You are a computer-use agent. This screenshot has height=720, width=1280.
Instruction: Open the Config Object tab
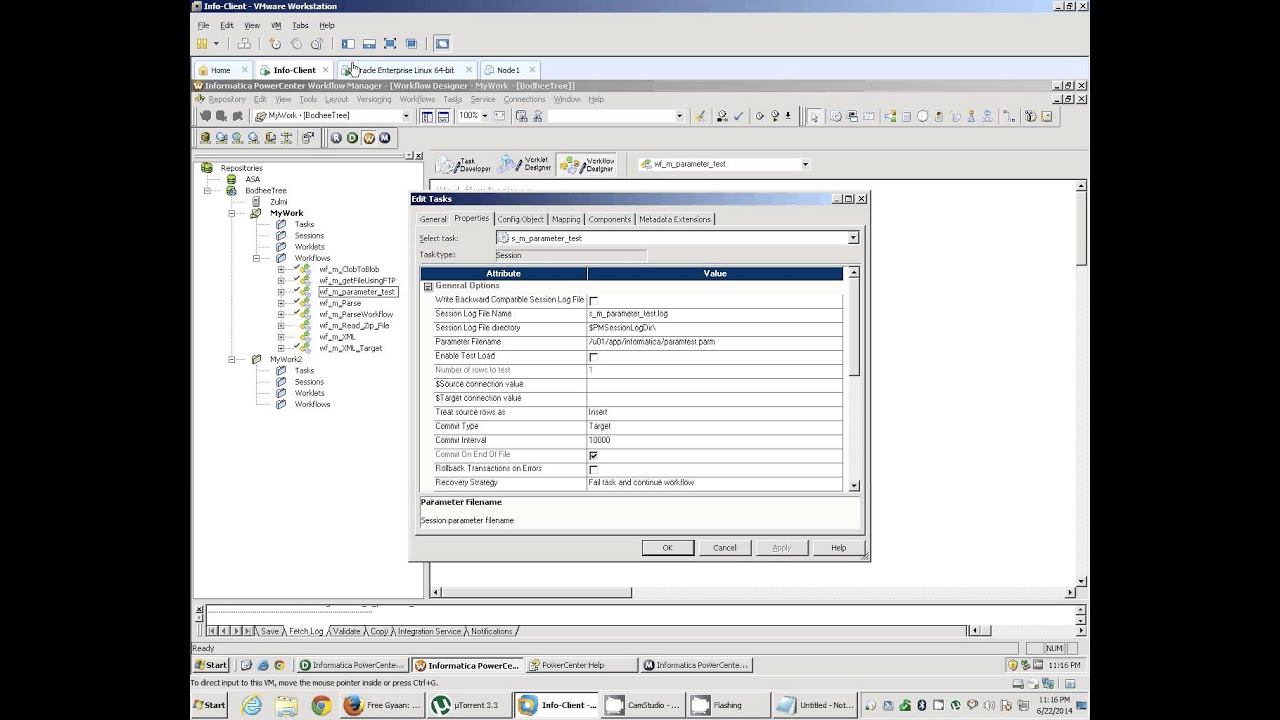(521, 219)
